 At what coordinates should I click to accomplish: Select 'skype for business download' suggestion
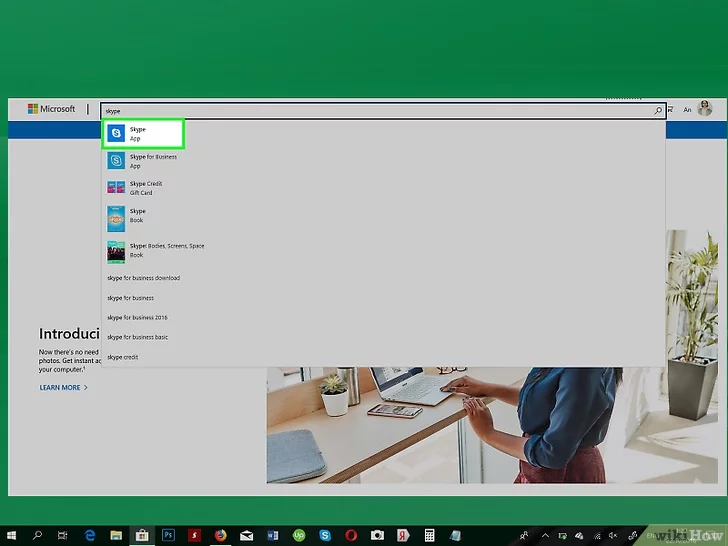(x=143, y=278)
